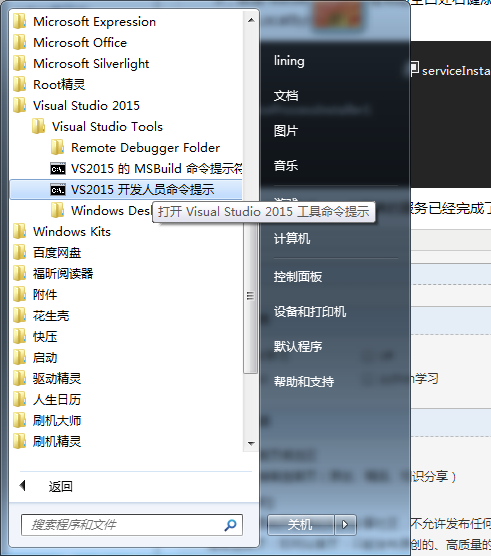Screen dimensions: 491x556
Task: Select the 刷机大师 label
Action: click(57, 421)
